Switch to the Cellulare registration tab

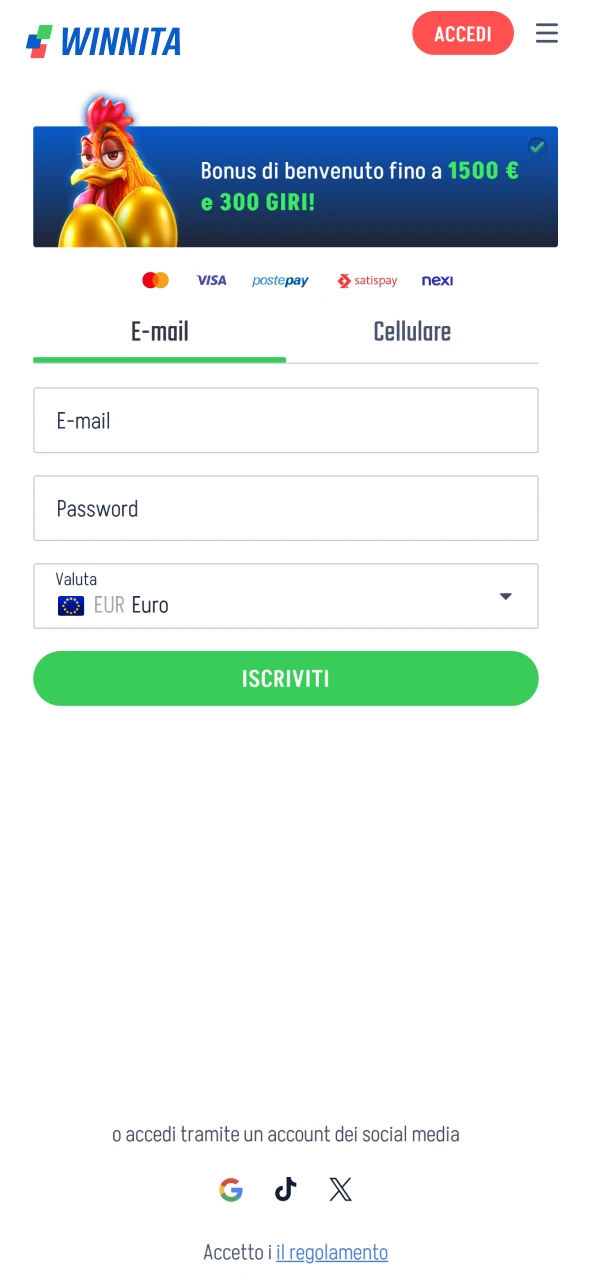(x=412, y=331)
